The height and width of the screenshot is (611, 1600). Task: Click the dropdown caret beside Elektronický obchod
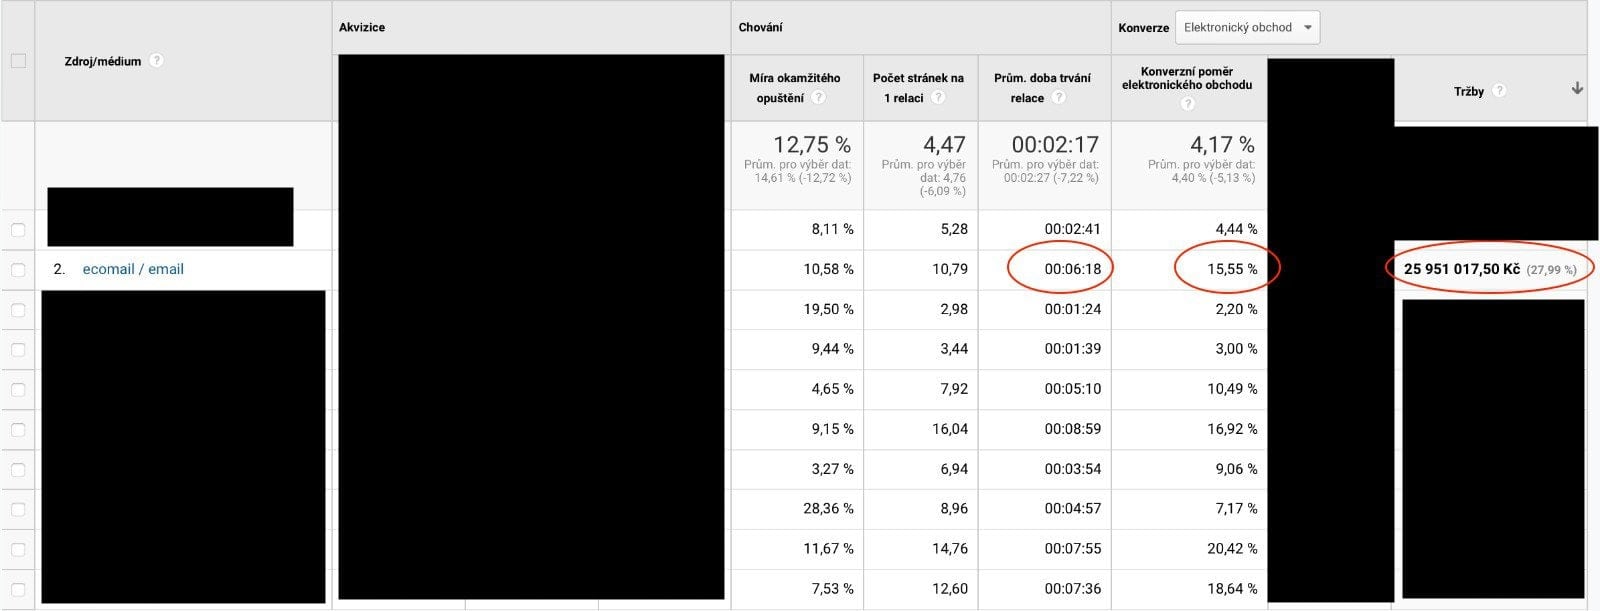(1307, 28)
